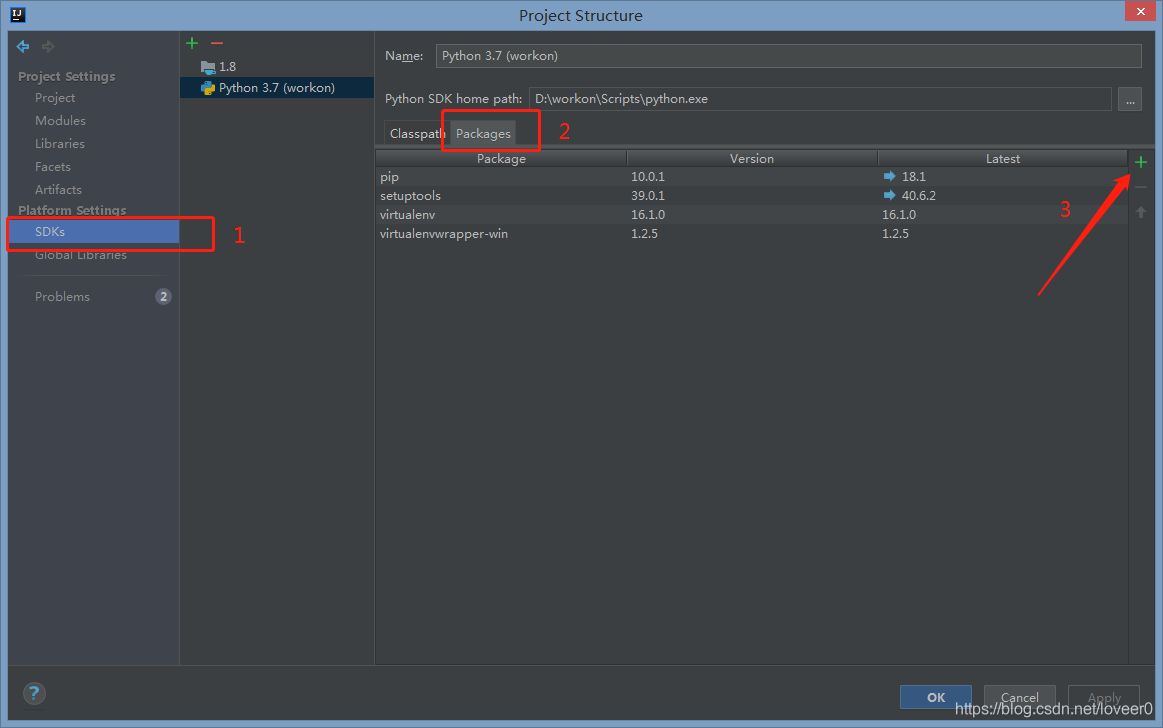Click the 1.8 JDK folder icon
Screen dimensions: 1163x728
[208, 67]
